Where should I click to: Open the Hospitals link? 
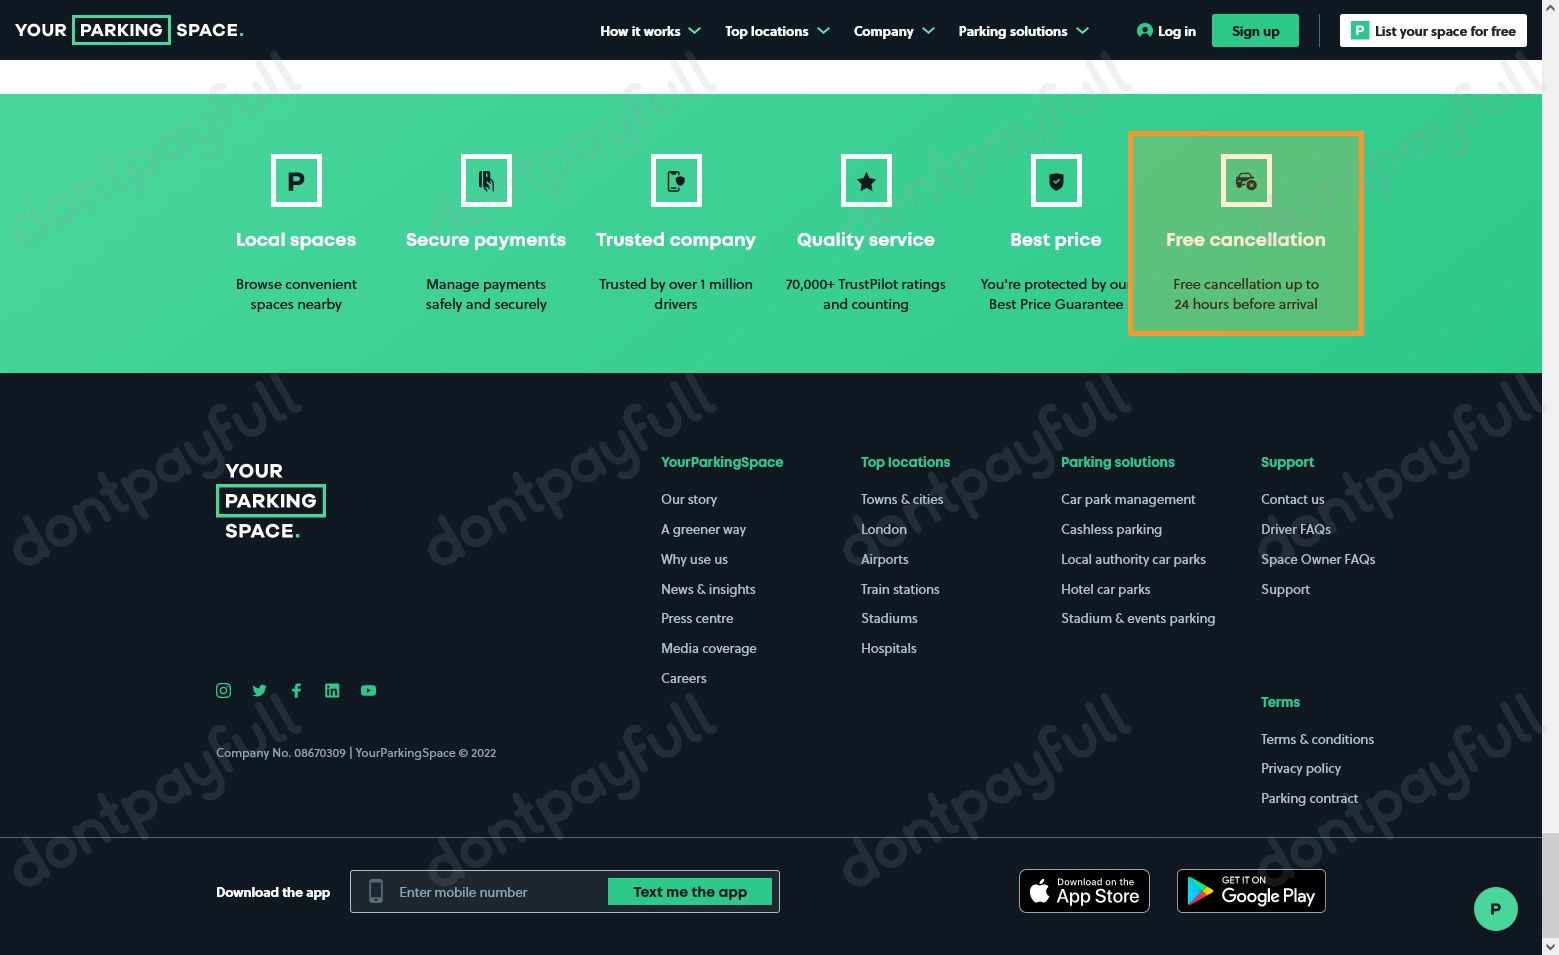click(x=889, y=648)
